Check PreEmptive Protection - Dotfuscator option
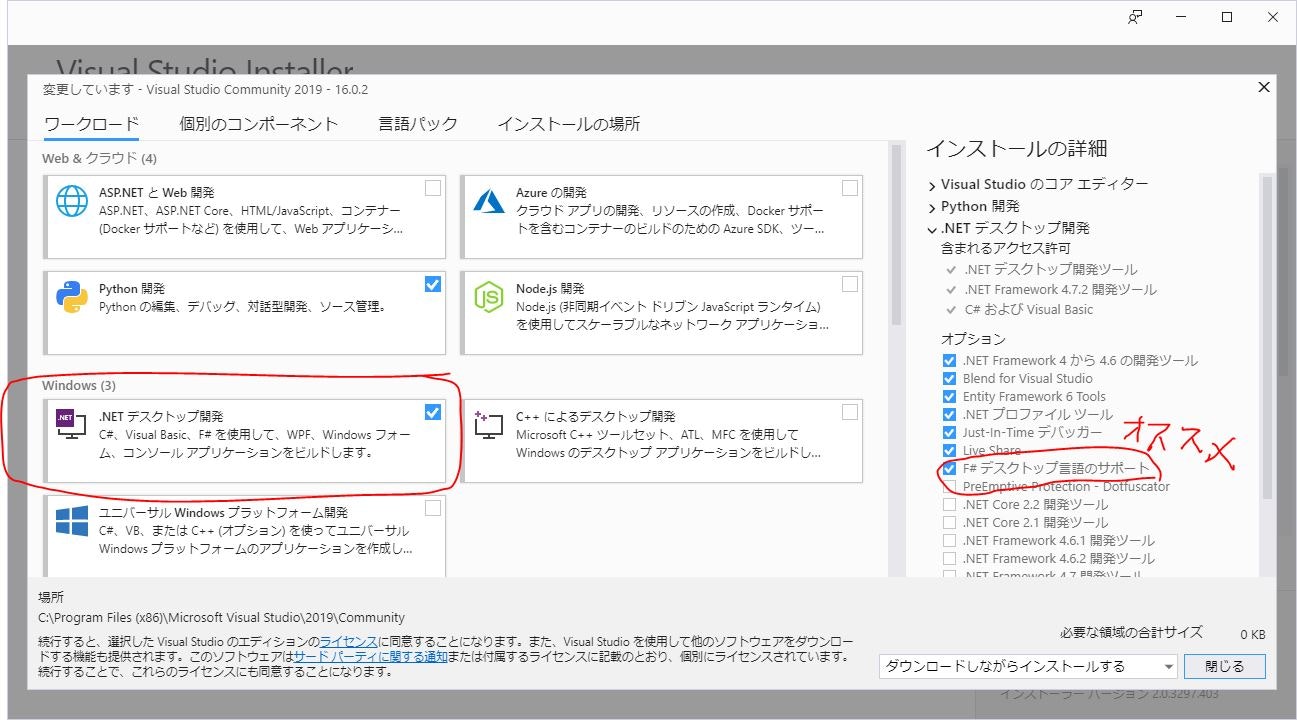Screen dimensions: 1297x720 (949, 486)
